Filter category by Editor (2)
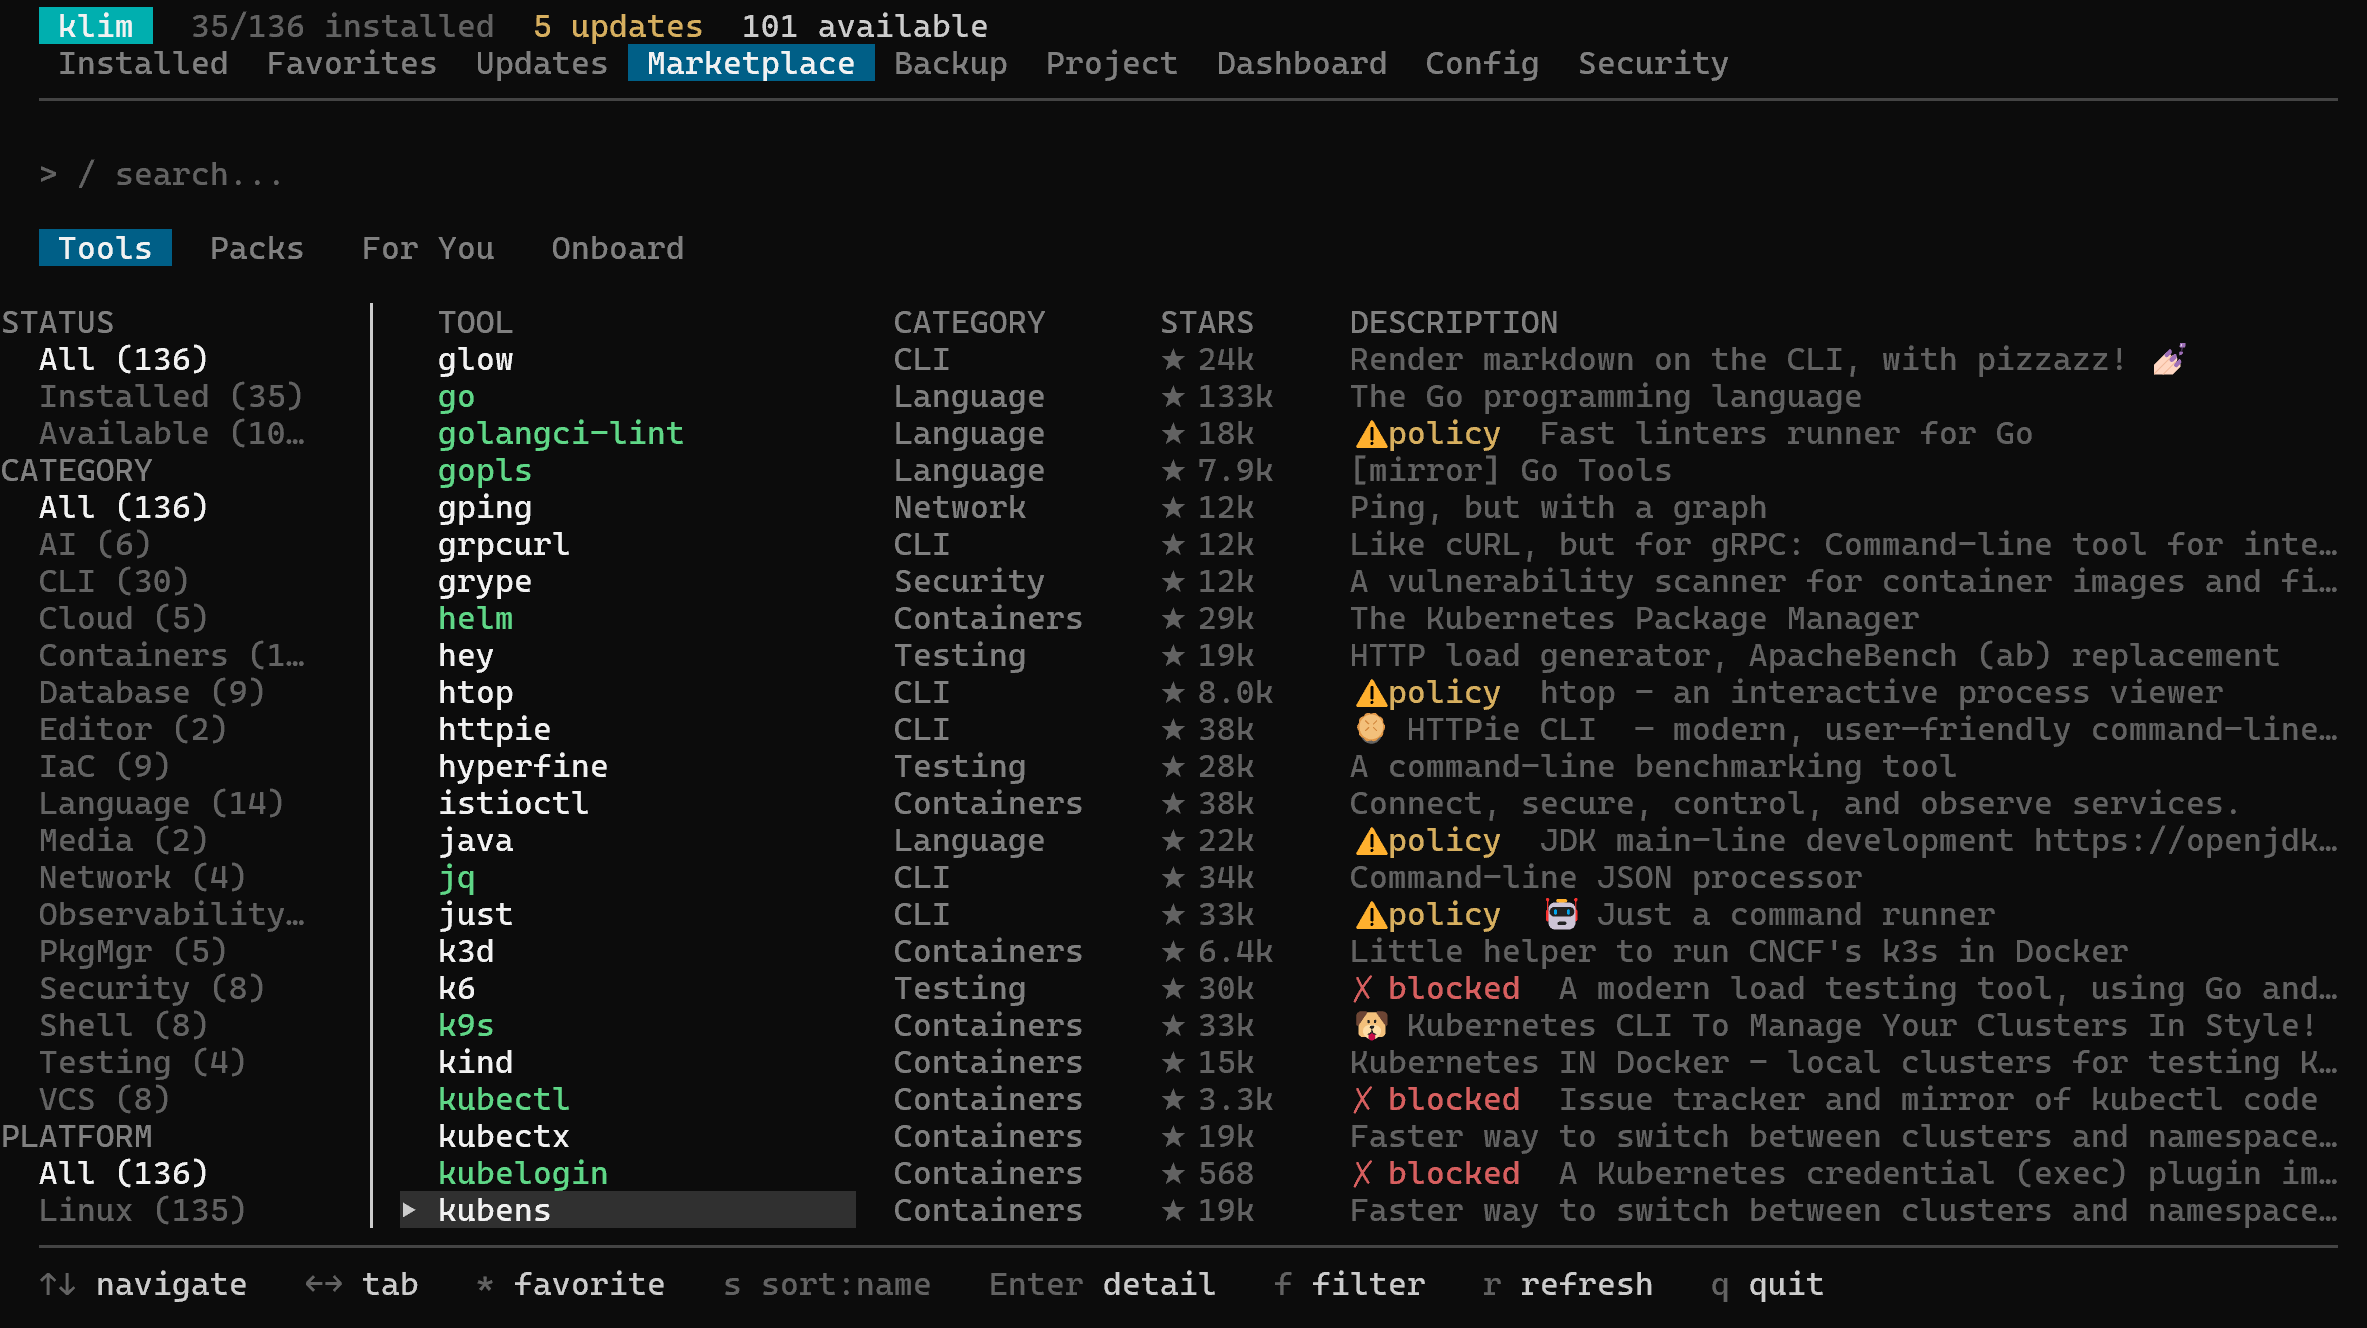This screenshot has height=1328, width=2367. point(133,729)
